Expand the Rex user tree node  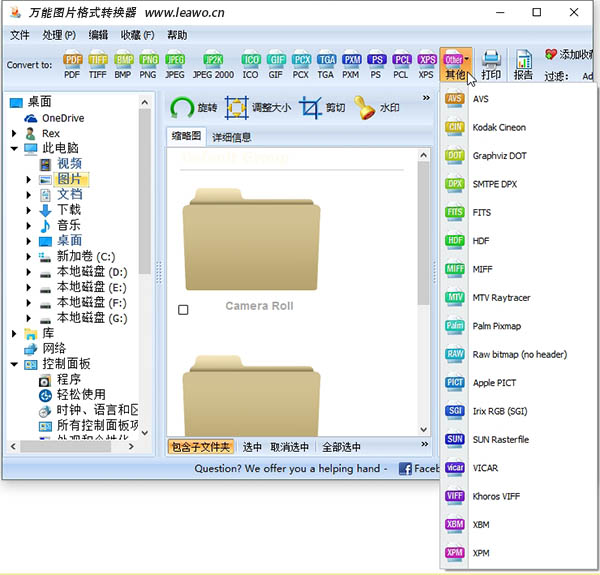click(14, 133)
